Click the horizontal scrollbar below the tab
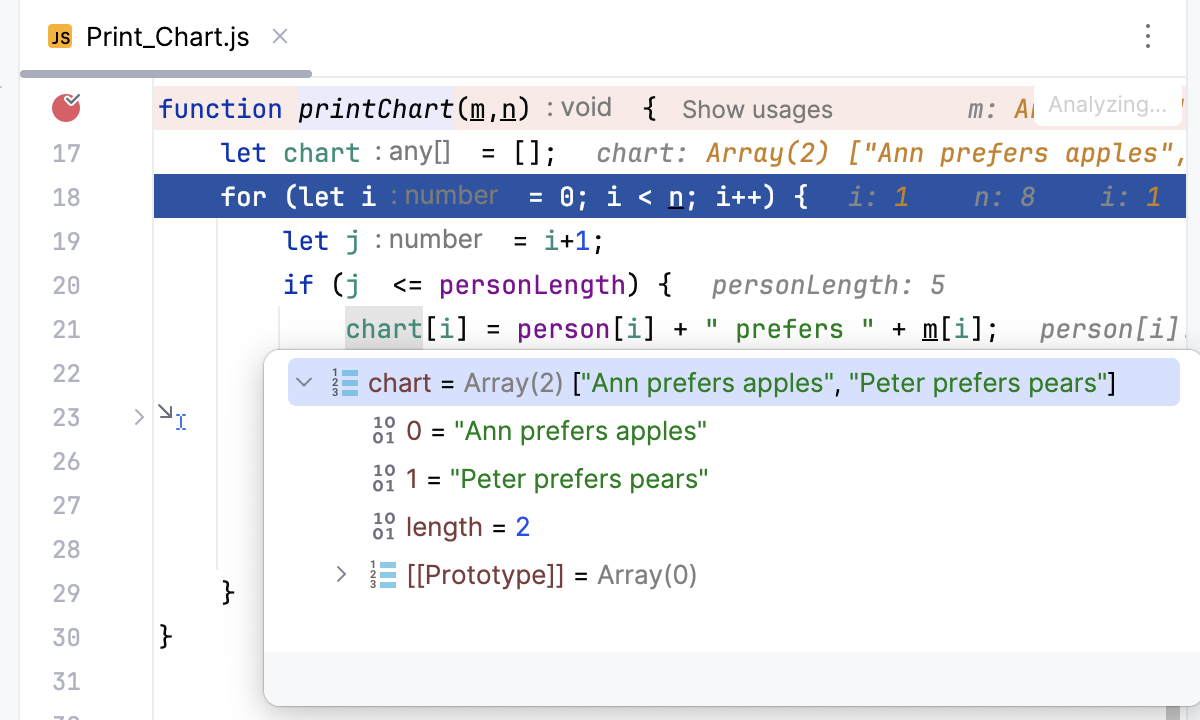The image size is (1200, 720). (x=165, y=72)
